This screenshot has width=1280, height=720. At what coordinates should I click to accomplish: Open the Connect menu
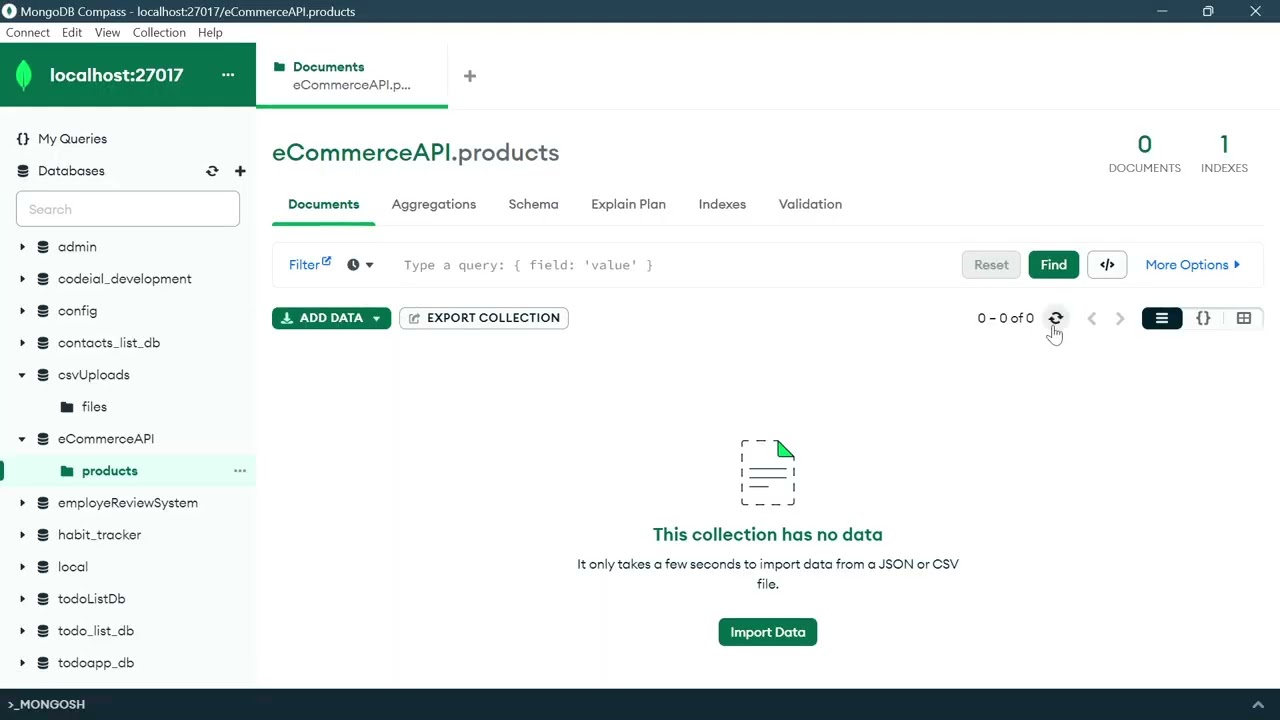(x=28, y=32)
